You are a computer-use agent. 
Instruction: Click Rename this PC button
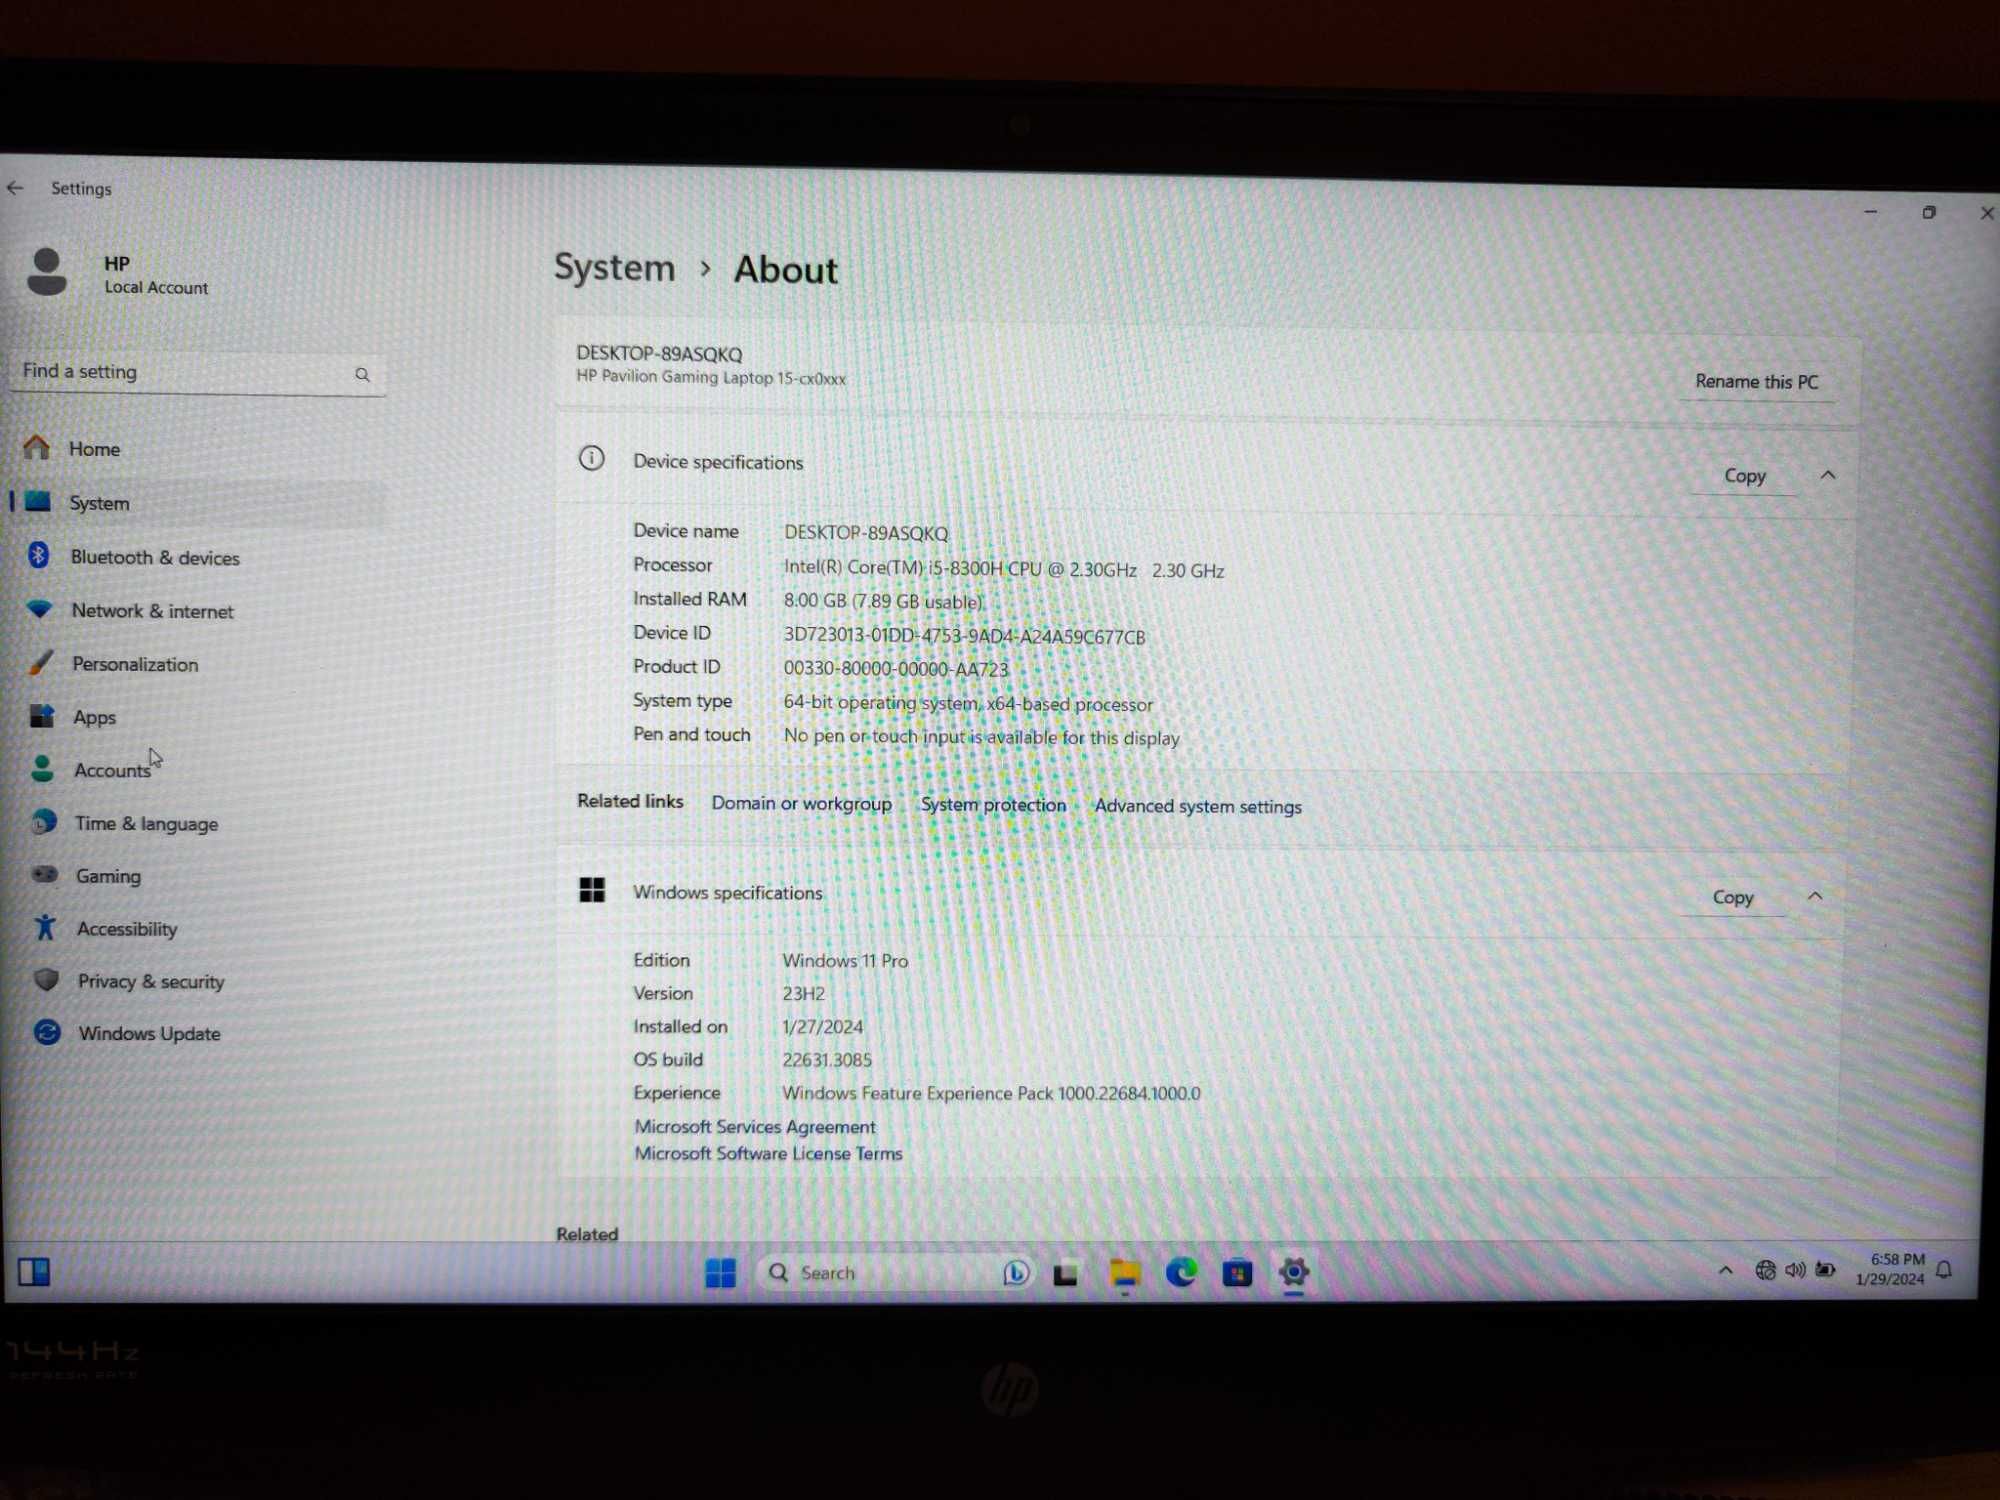coord(1754,380)
